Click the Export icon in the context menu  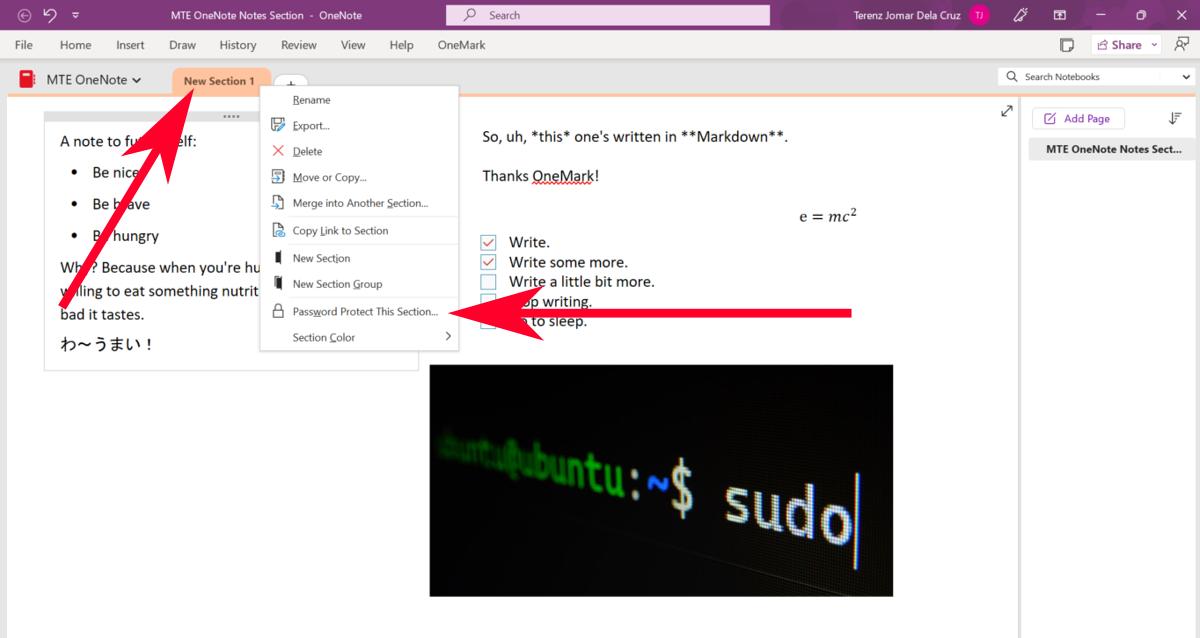278,125
